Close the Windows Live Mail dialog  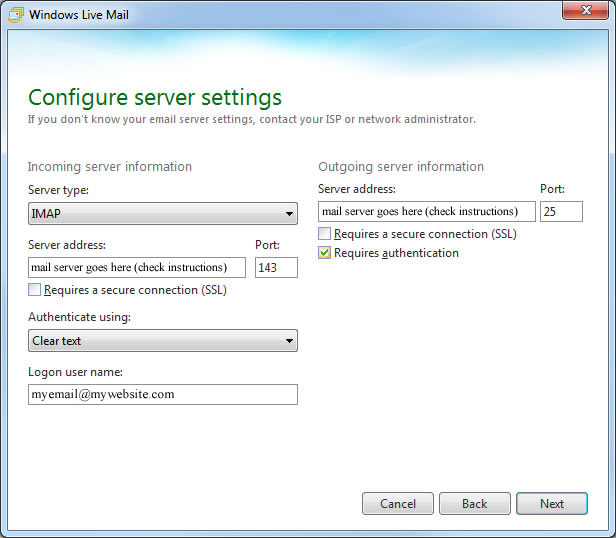pyautogui.click(x=588, y=13)
